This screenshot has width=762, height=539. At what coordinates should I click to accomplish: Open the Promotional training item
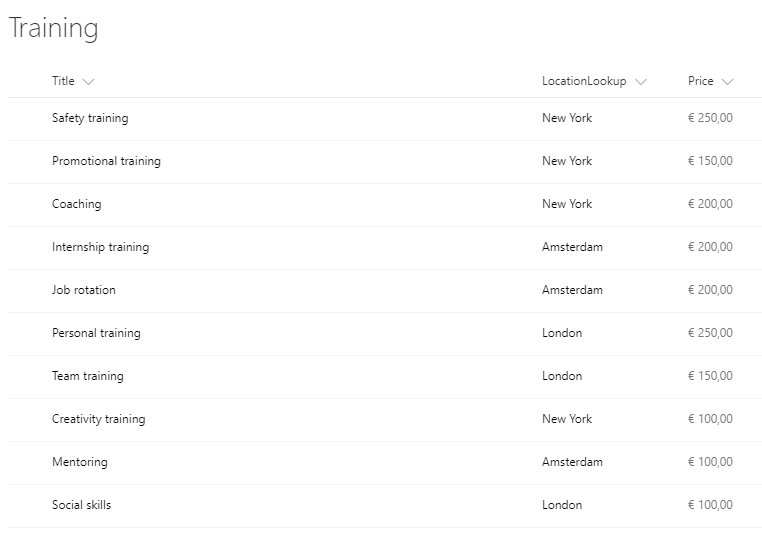pos(106,161)
